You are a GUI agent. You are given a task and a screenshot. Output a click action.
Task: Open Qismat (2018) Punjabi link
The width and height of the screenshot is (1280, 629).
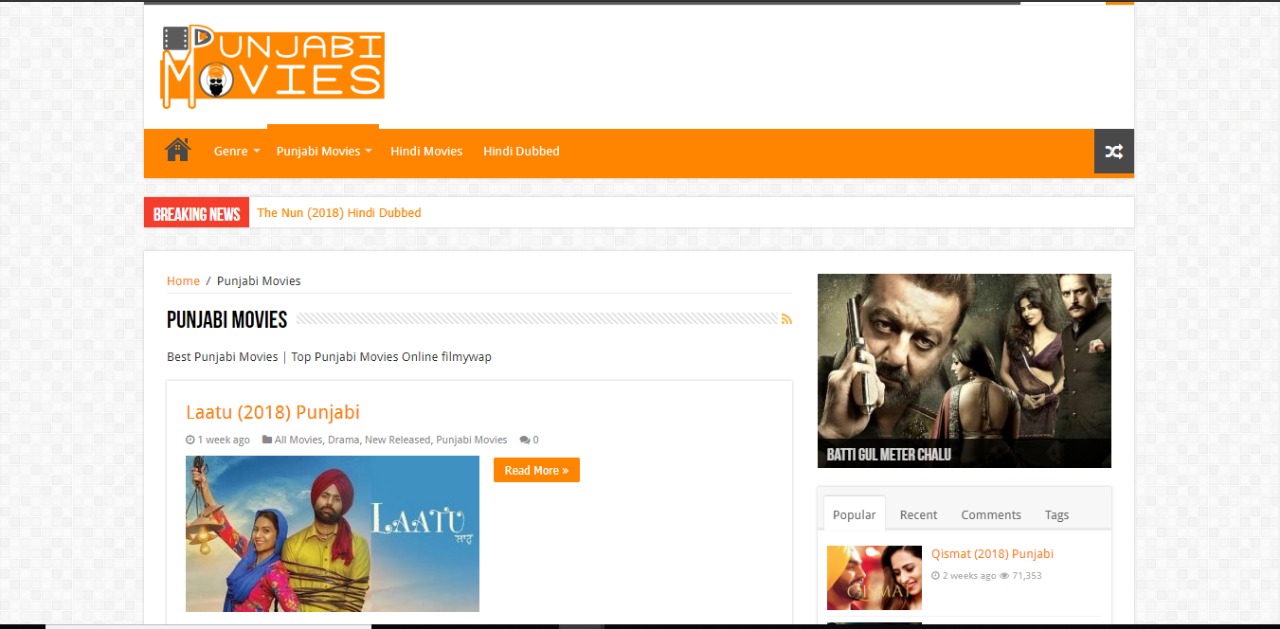click(992, 553)
